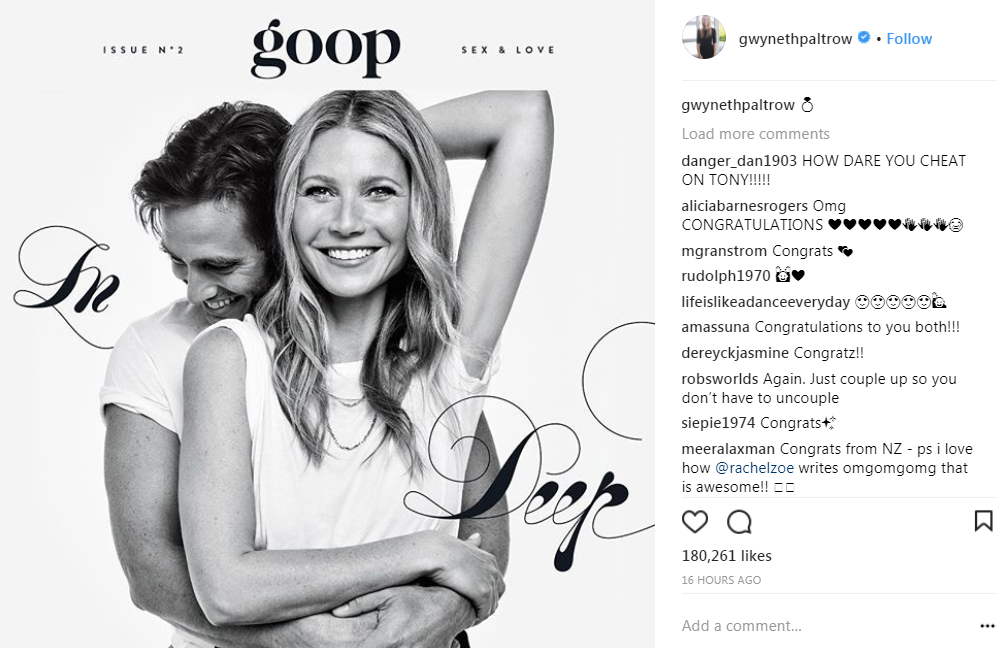This screenshot has width=1006, height=648.
Task: Open the three-dot more options menu
Action: (987, 626)
